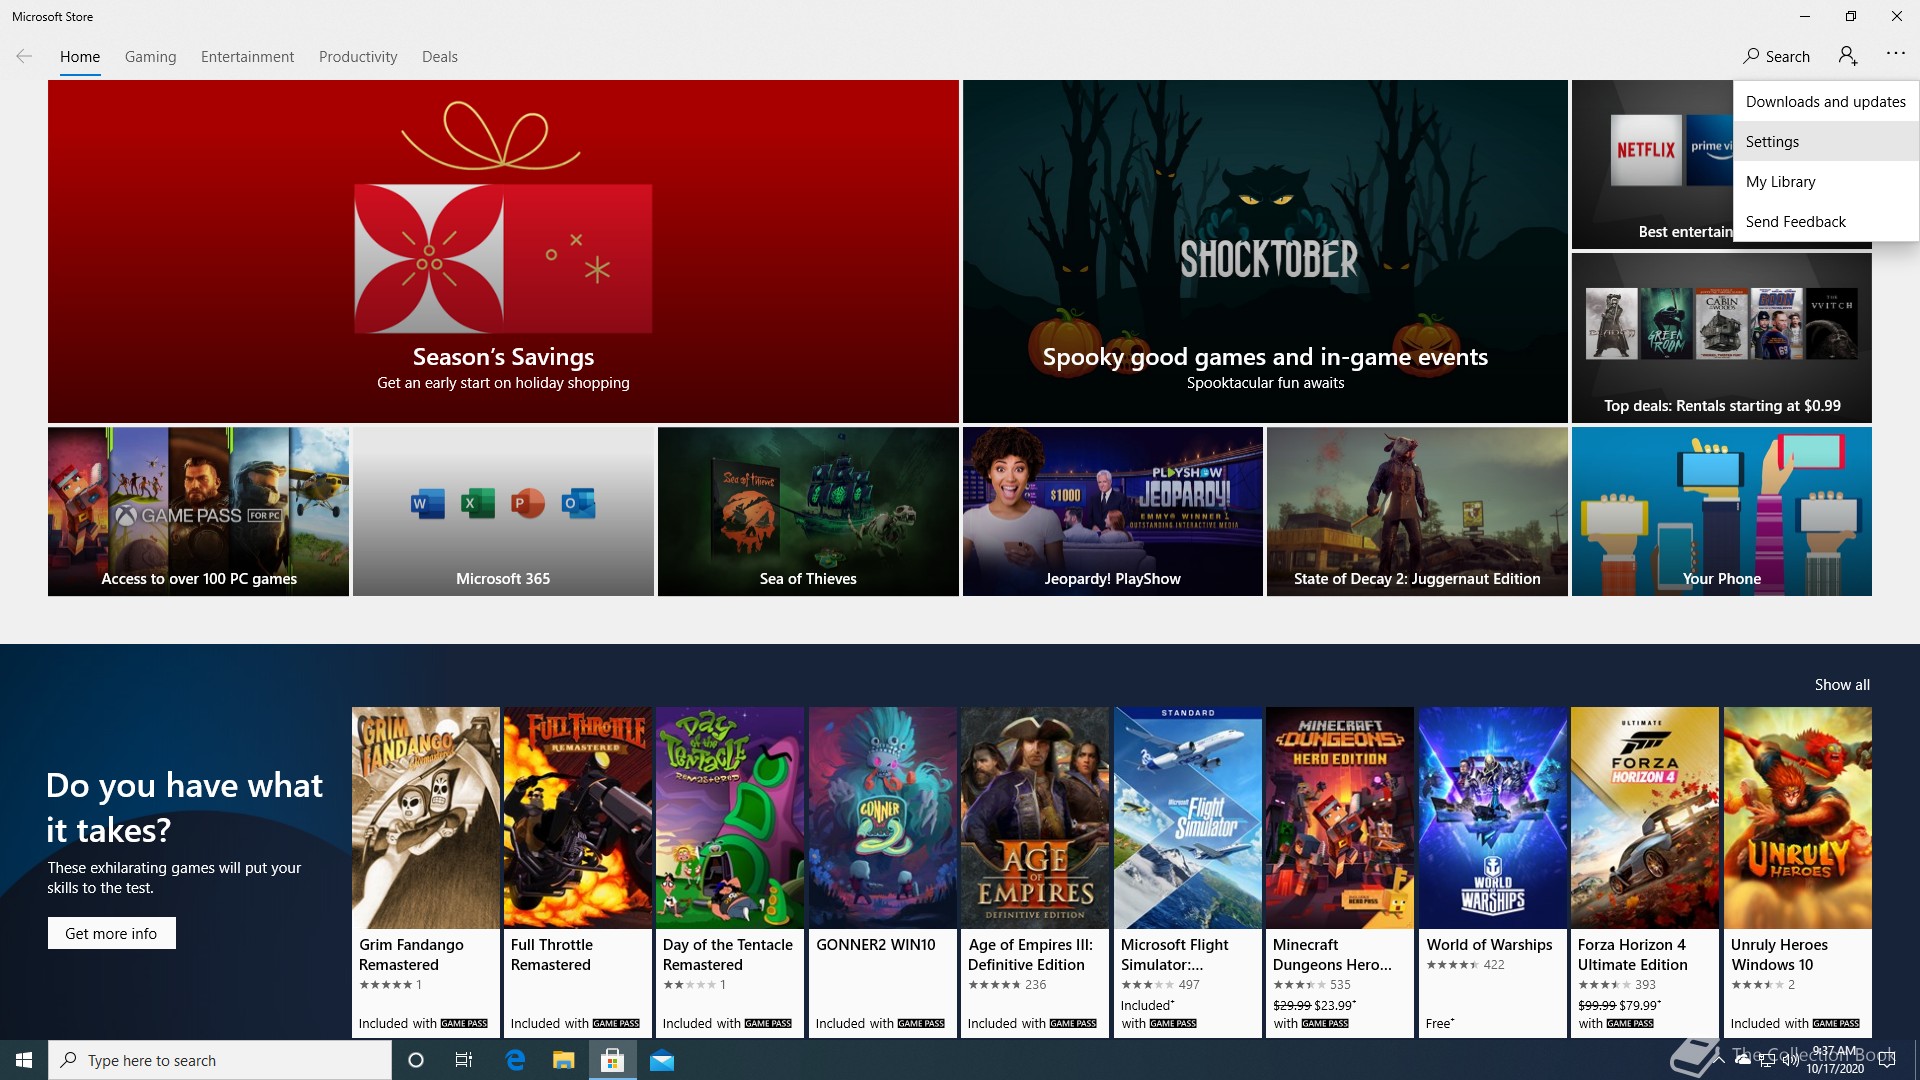Toggle the See more ellipsis menu
1920x1080 pixels.
tap(1896, 54)
